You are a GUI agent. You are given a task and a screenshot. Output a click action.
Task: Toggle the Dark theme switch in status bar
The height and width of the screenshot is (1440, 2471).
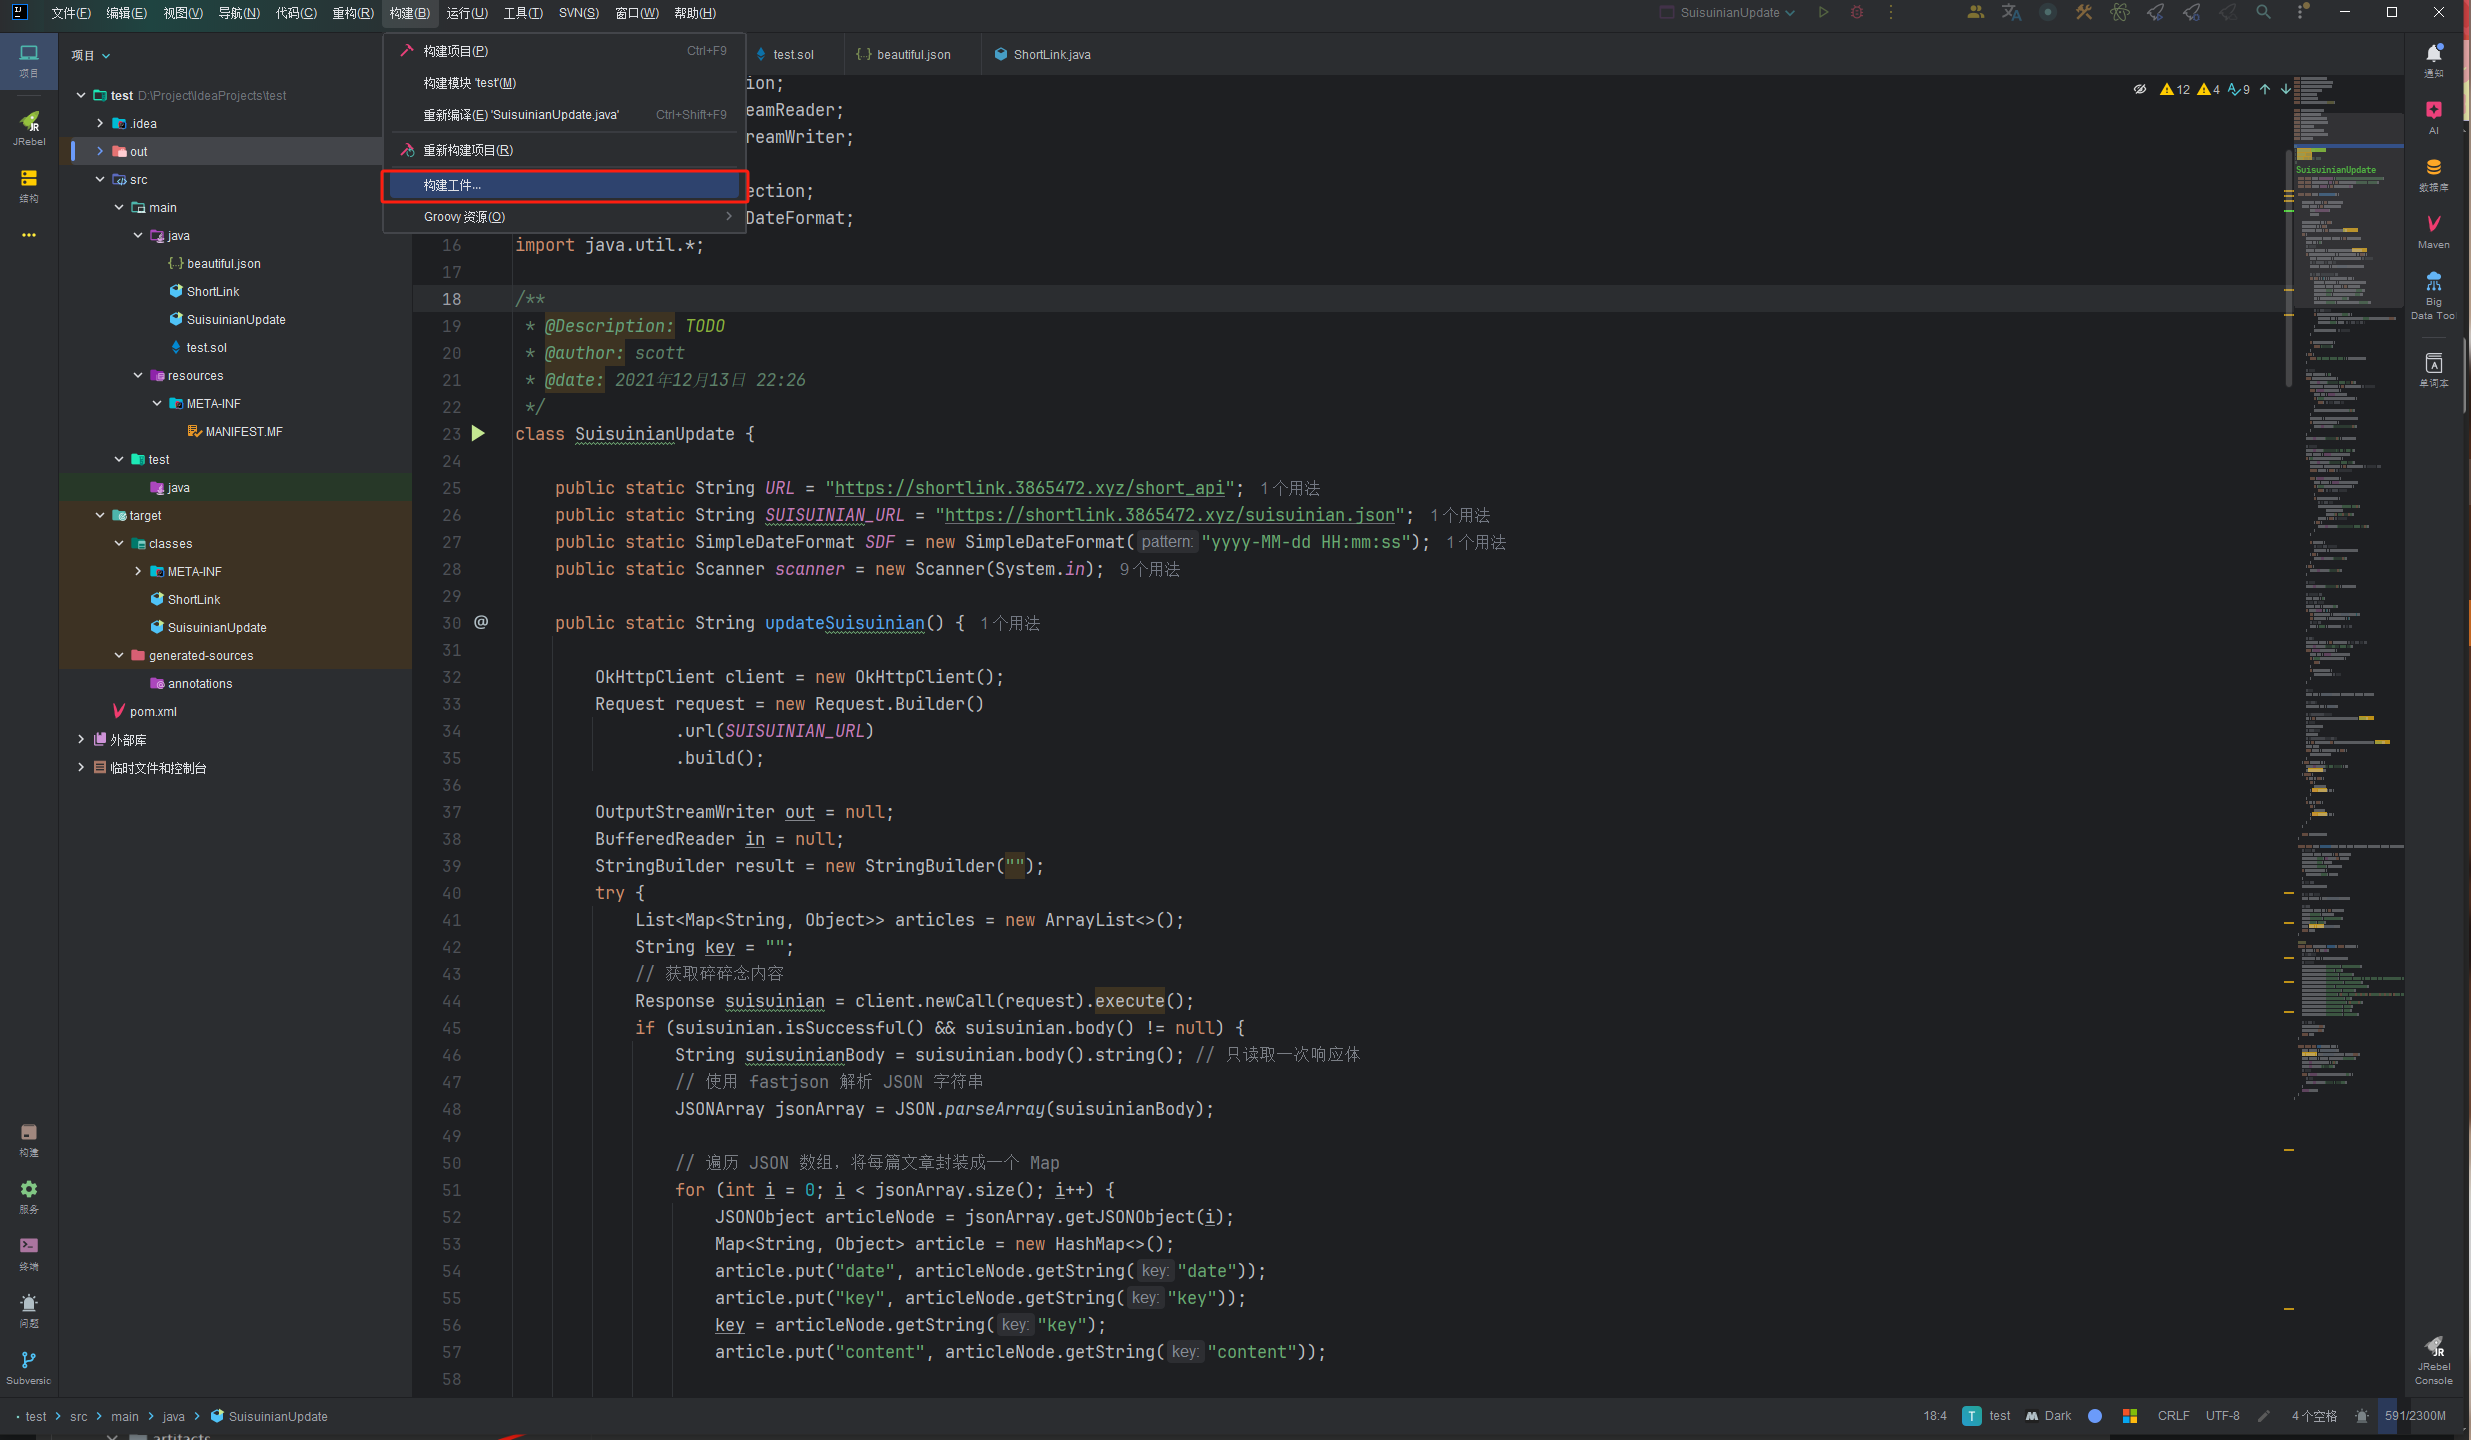(2048, 1416)
